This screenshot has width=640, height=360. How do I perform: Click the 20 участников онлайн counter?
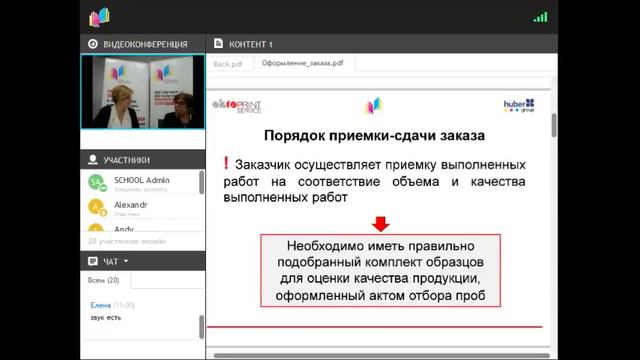(x=127, y=241)
